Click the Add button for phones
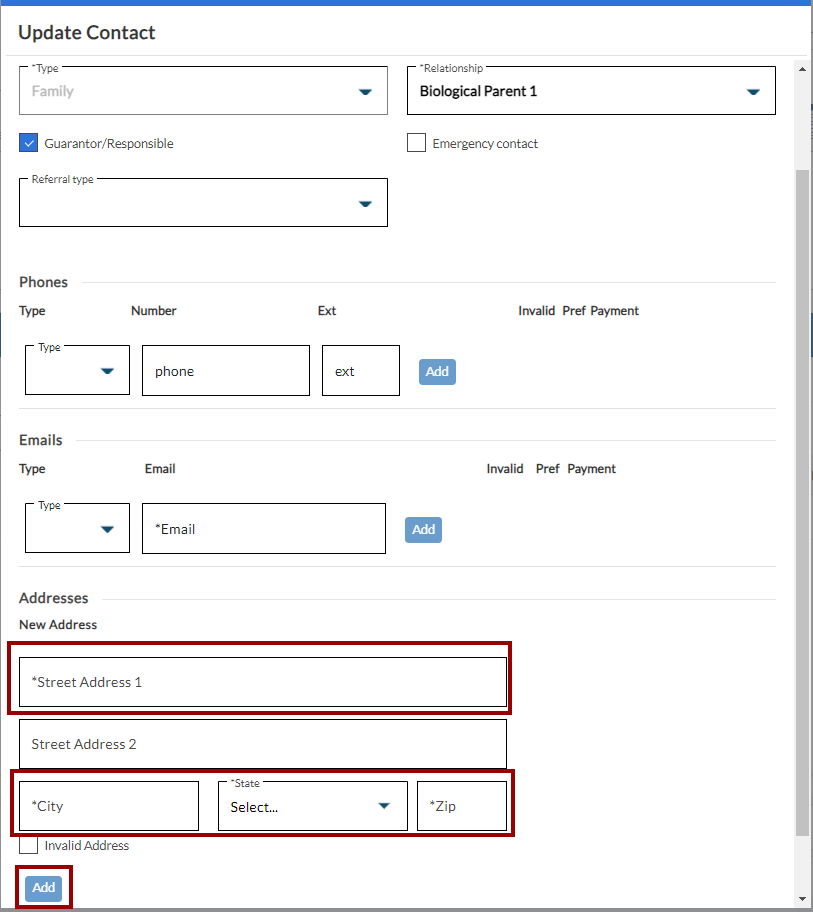 tap(437, 371)
